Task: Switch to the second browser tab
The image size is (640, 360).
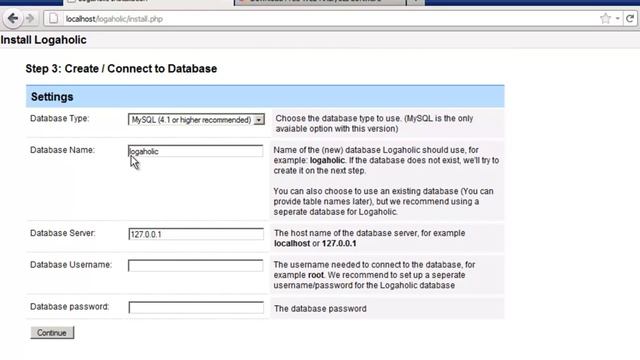Action: pos(320,2)
